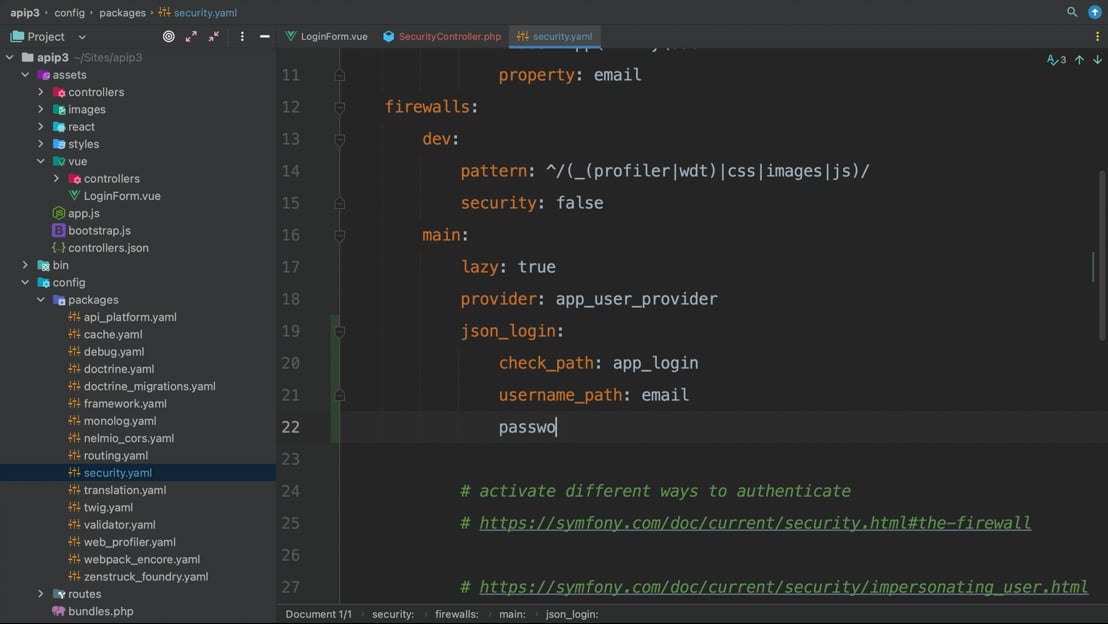Toggle fold marker on main line
The image size is (1108, 624).
(340, 235)
